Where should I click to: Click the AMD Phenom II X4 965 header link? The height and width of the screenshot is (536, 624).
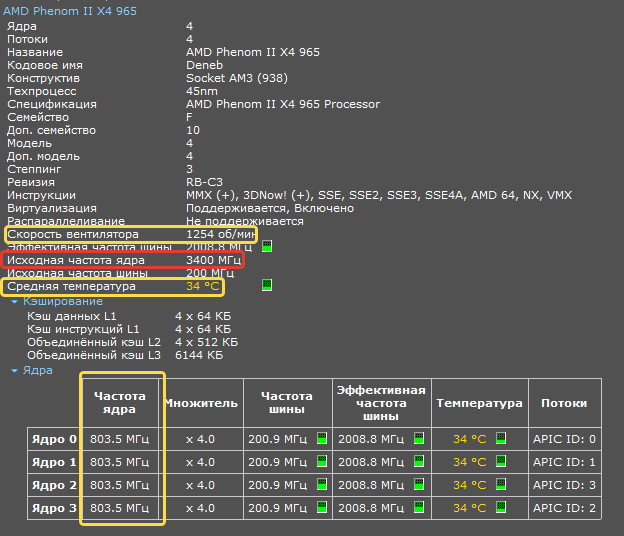click(x=70, y=11)
